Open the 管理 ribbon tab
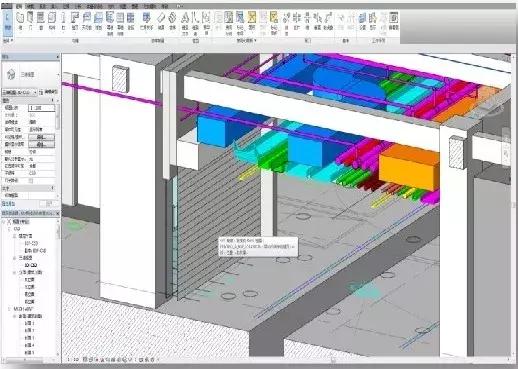This screenshot has width=518, height=369. tap(135, 6)
